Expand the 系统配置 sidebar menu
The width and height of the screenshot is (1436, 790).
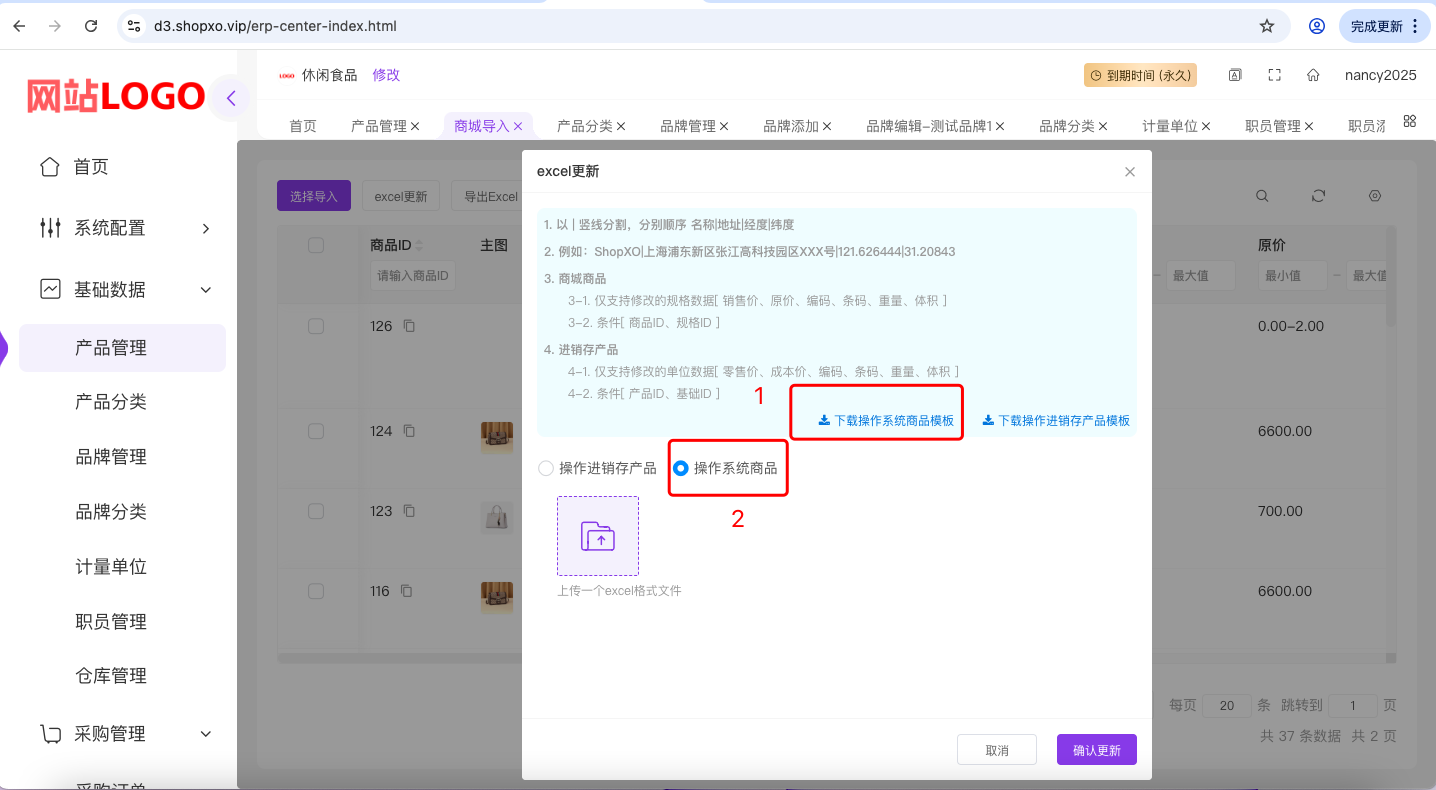124,228
